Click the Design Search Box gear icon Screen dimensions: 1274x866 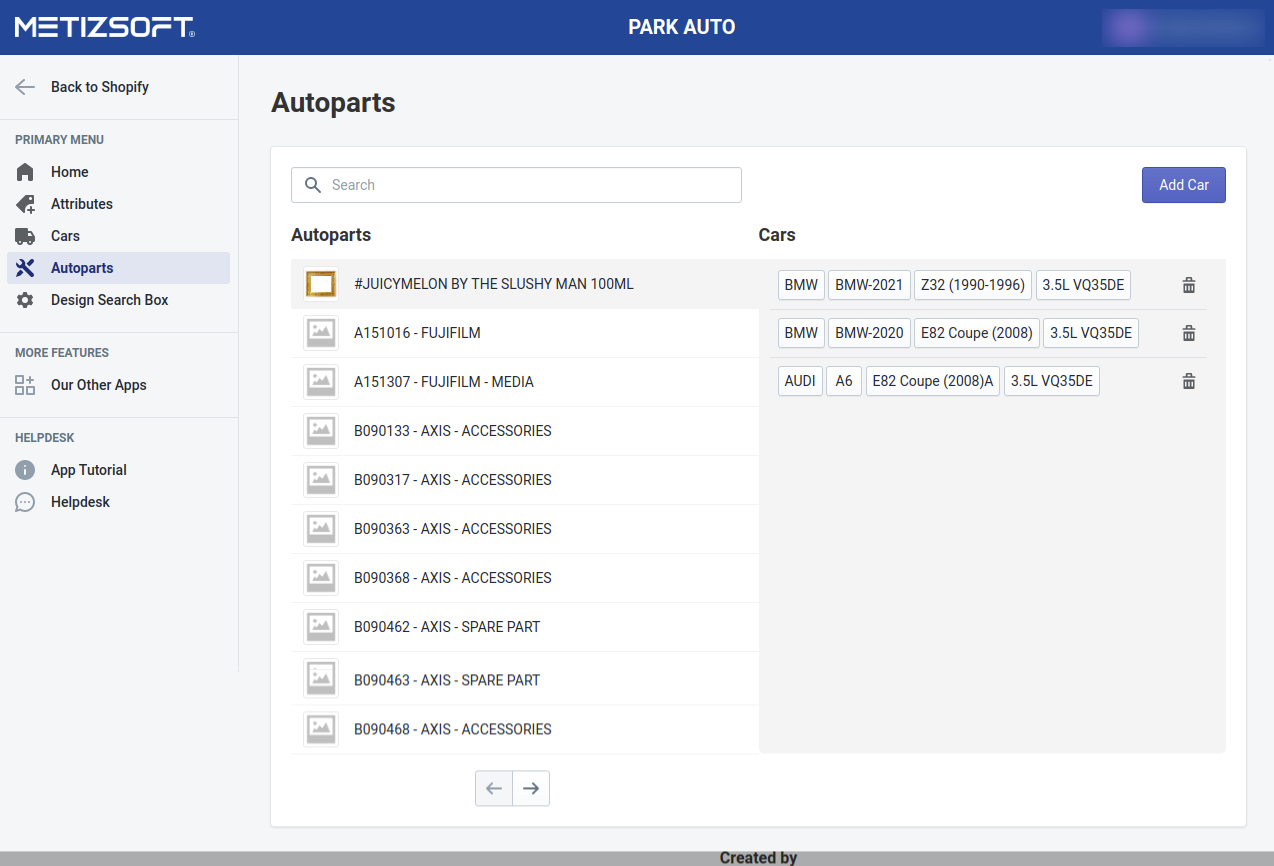(x=25, y=300)
